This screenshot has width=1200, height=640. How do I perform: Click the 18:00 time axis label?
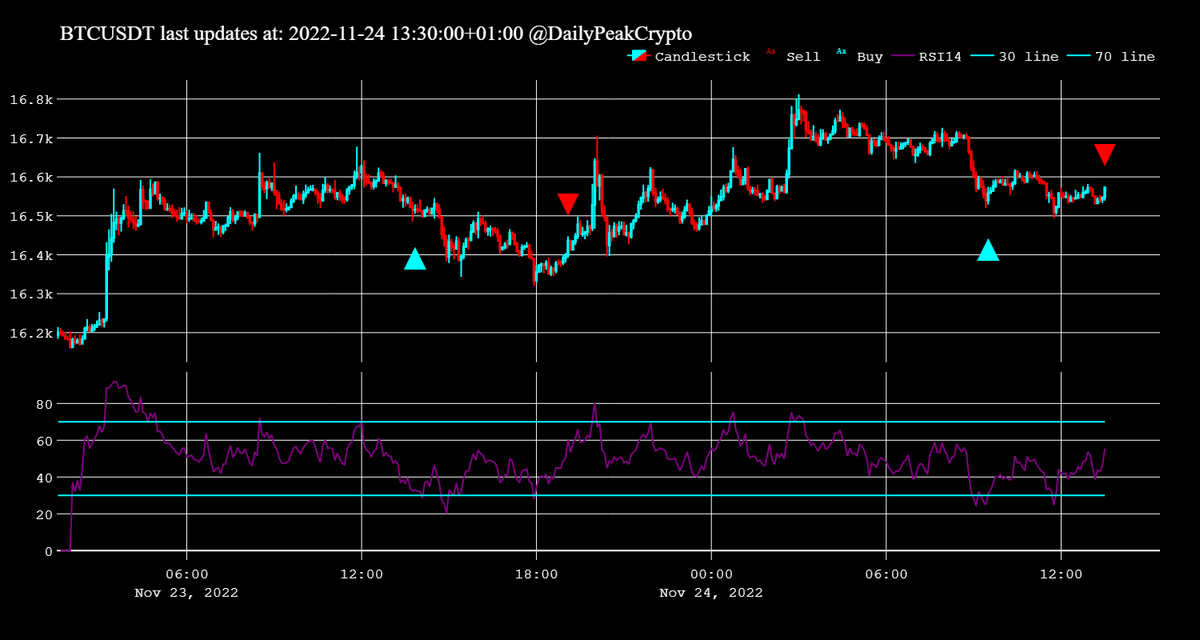(x=536, y=574)
